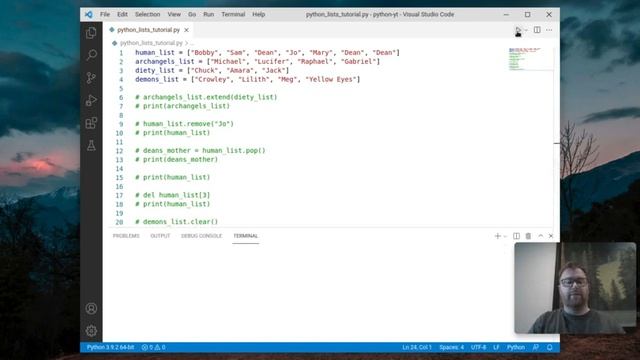Screen dimensions: 640x360
Task: Open the Testing flask view
Action: tap(91, 145)
